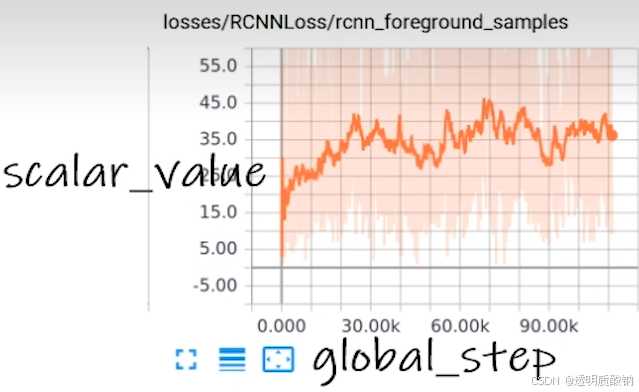Click the 15.0 y-axis label
This screenshot has height=392, width=639.
[218, 212]
